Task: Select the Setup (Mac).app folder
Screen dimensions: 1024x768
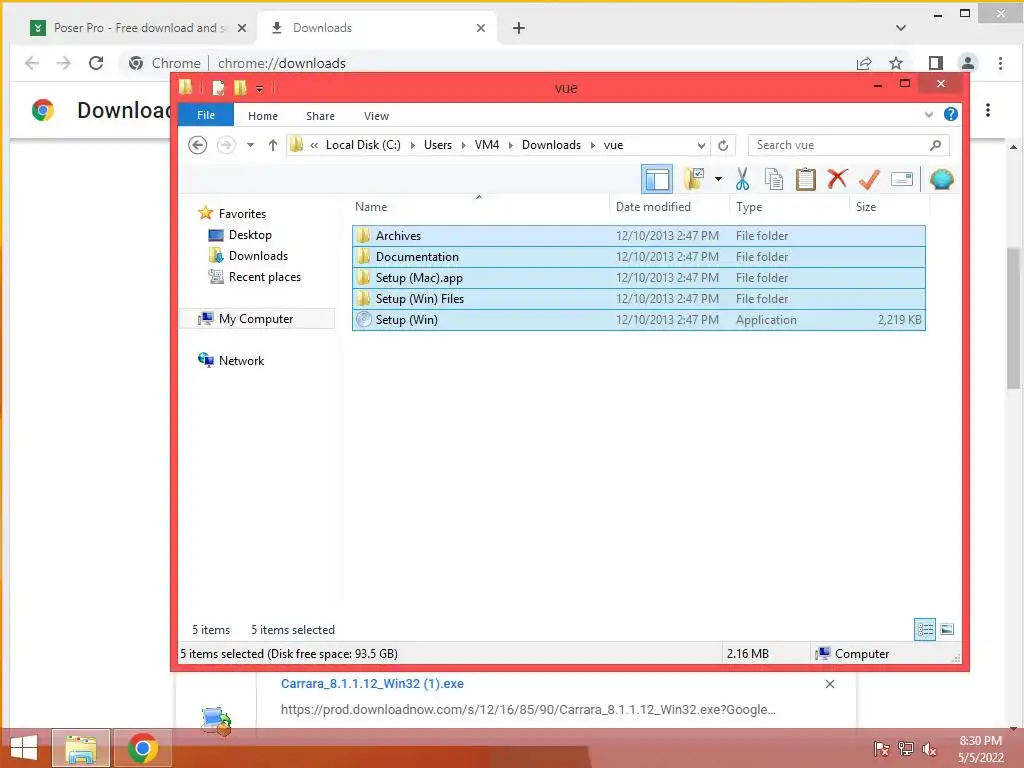Action: click(x=639, y=278)
